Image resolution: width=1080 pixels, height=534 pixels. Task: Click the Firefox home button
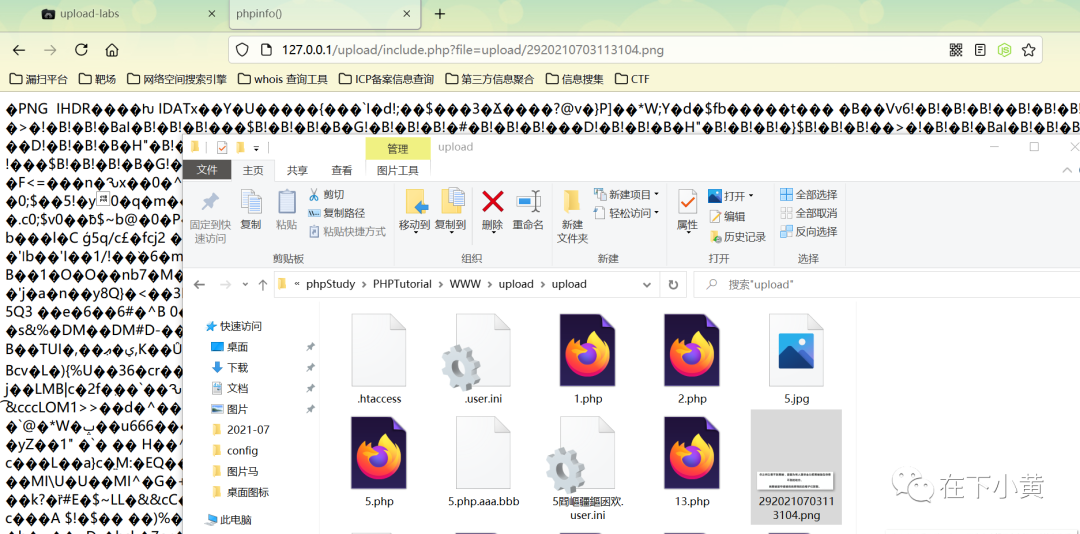coord(112,50)
